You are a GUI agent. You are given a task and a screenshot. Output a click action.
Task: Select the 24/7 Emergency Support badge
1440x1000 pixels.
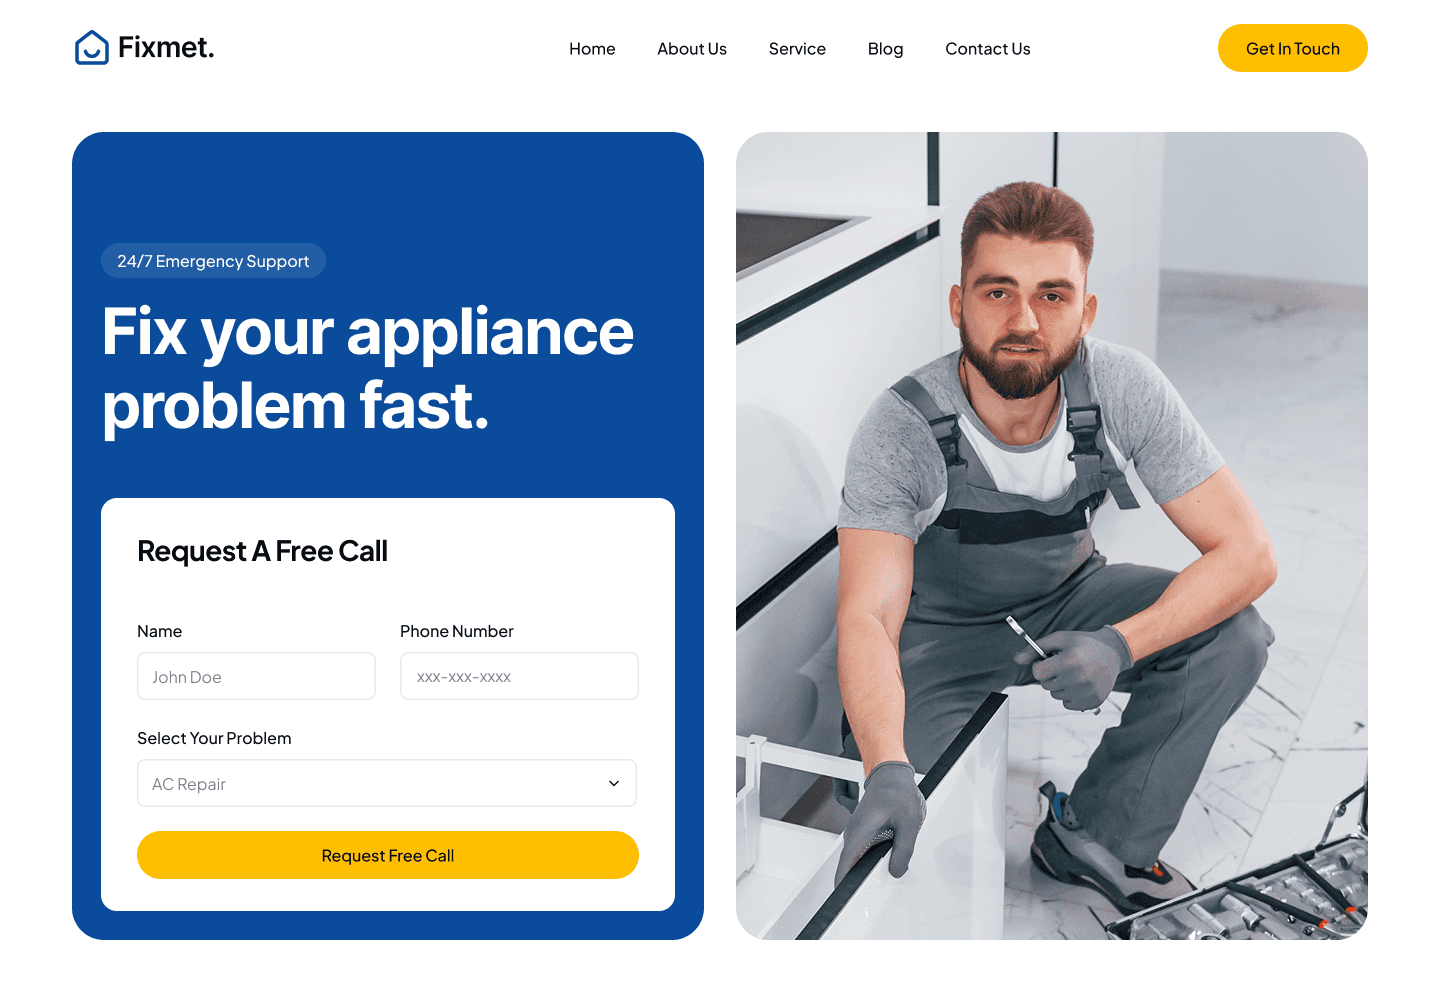213,261
